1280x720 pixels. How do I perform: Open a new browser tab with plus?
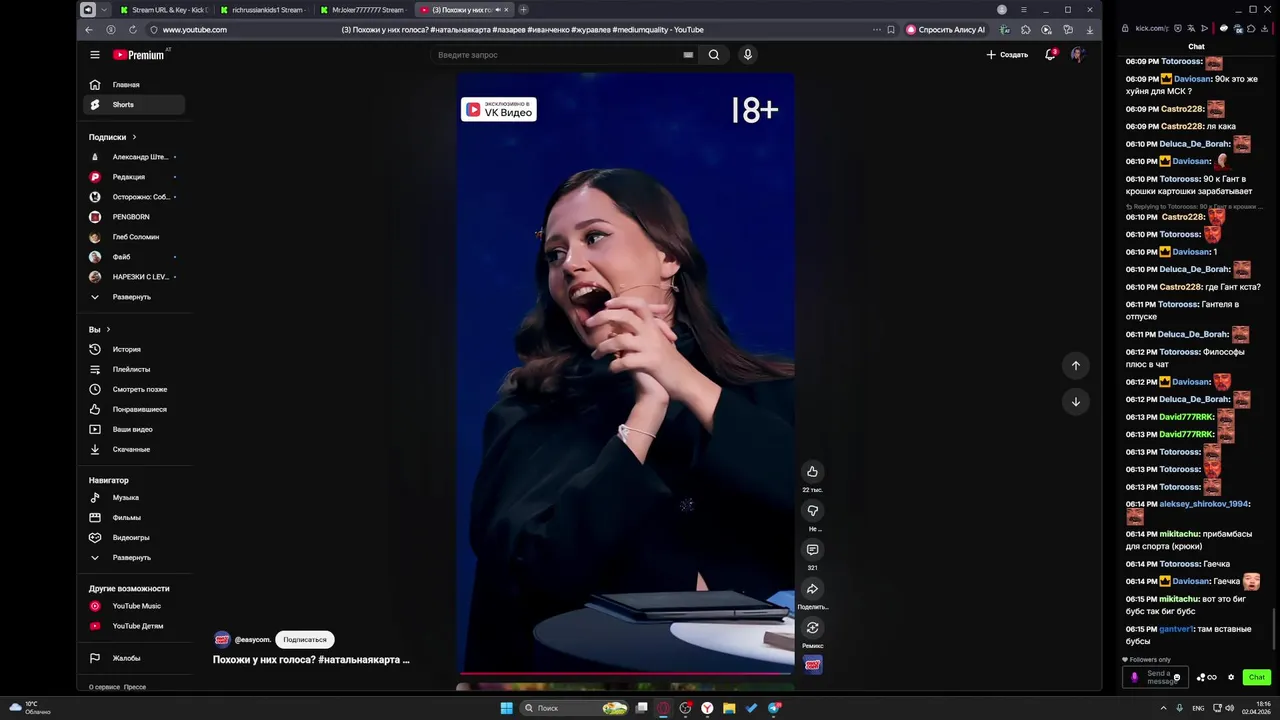pyautogui.click(x=523, y=10)
